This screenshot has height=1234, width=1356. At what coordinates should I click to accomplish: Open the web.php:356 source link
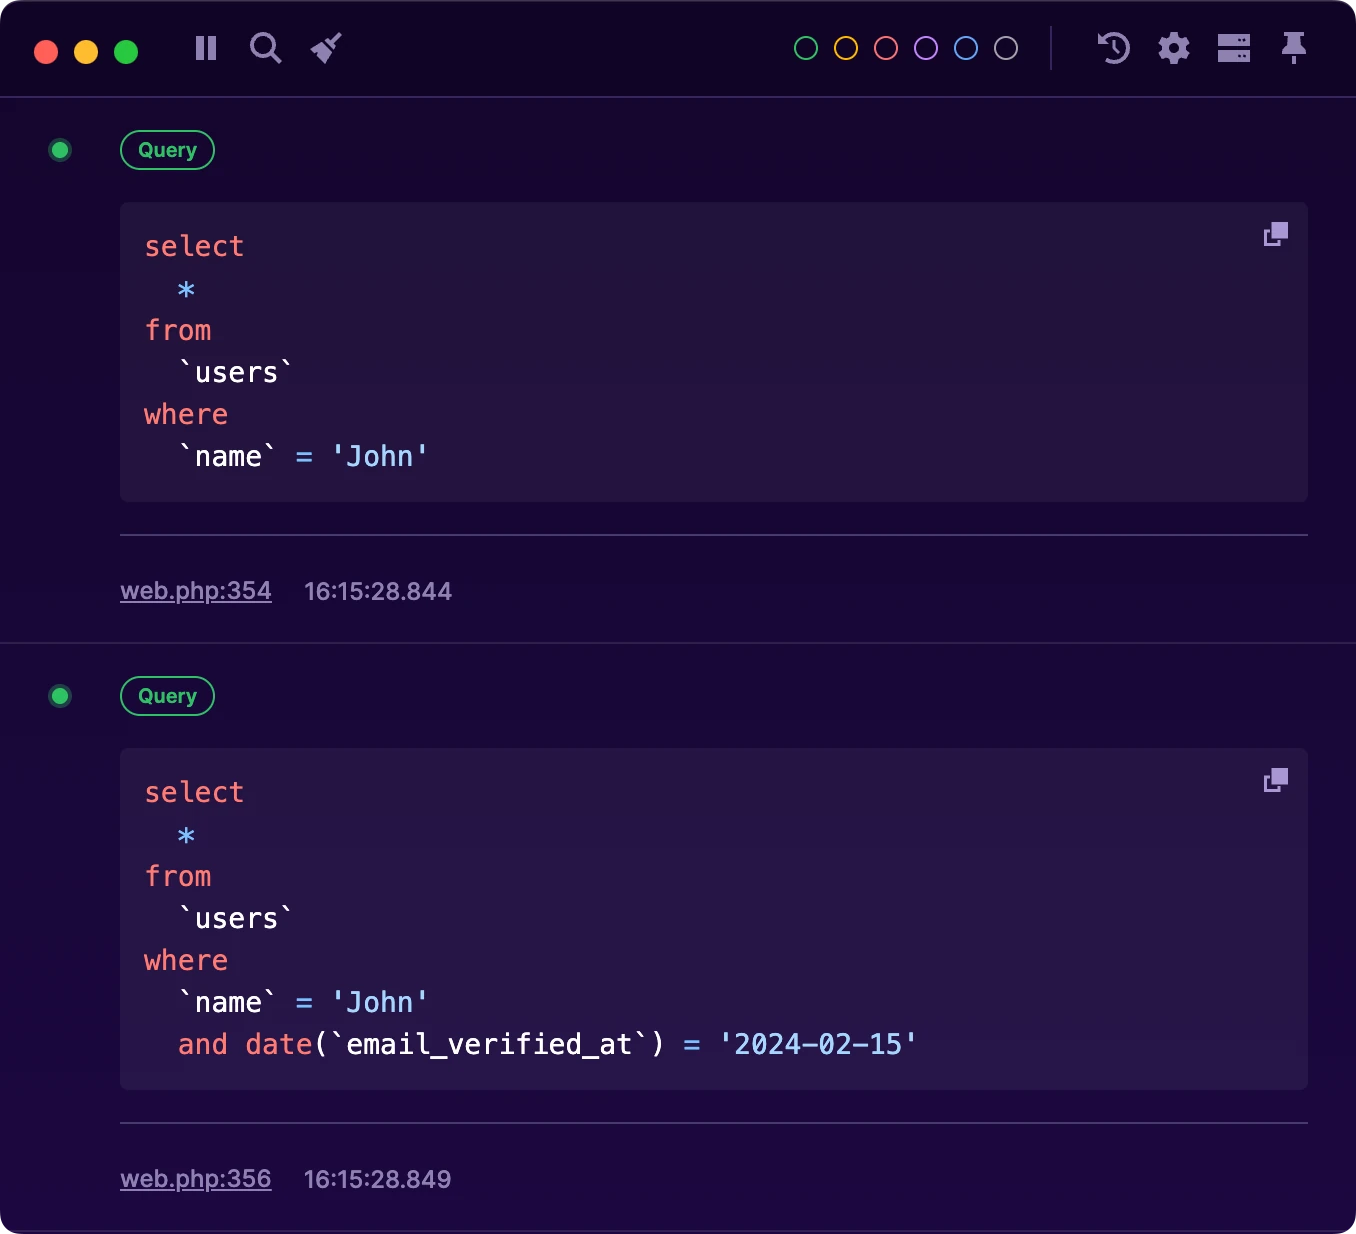(x=196, y=1179)
